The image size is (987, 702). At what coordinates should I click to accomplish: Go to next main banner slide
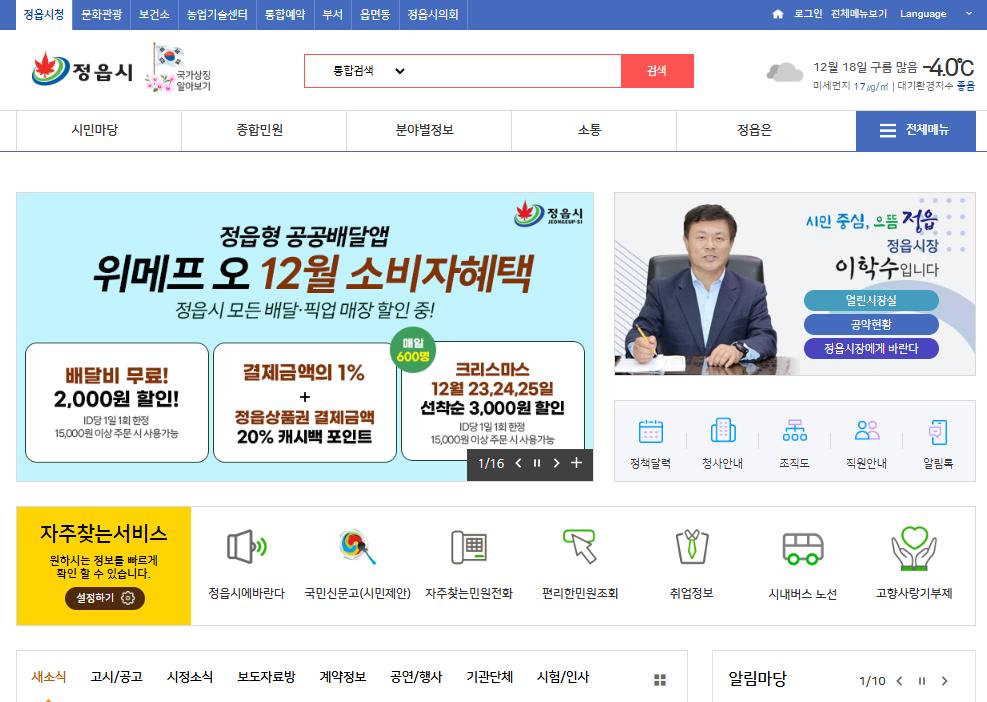(556, 463)
